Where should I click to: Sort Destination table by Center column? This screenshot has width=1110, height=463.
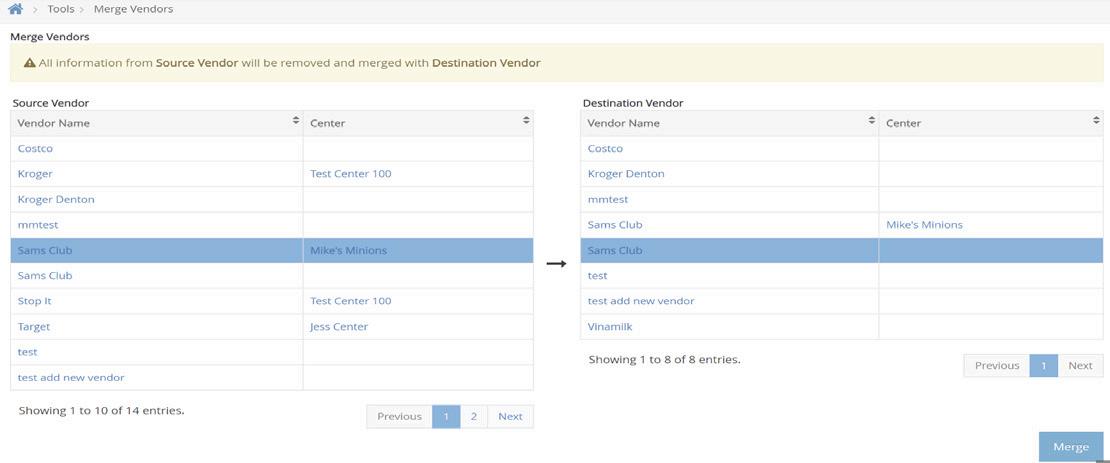(x=1096, y=121)
